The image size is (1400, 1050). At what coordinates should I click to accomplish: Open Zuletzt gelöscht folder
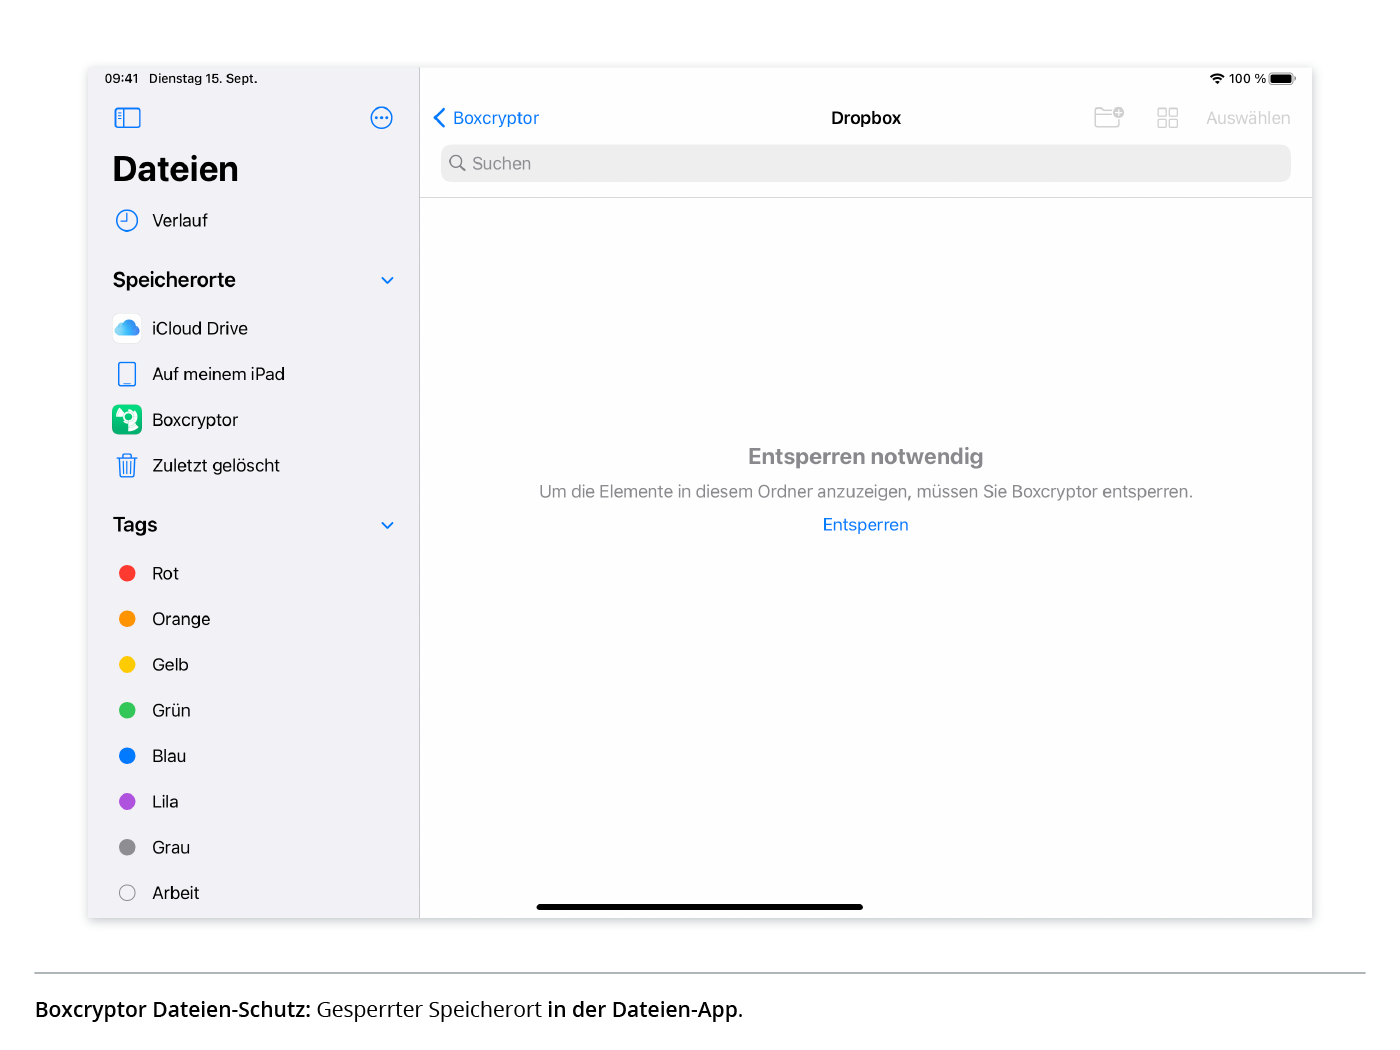[216, 465]
